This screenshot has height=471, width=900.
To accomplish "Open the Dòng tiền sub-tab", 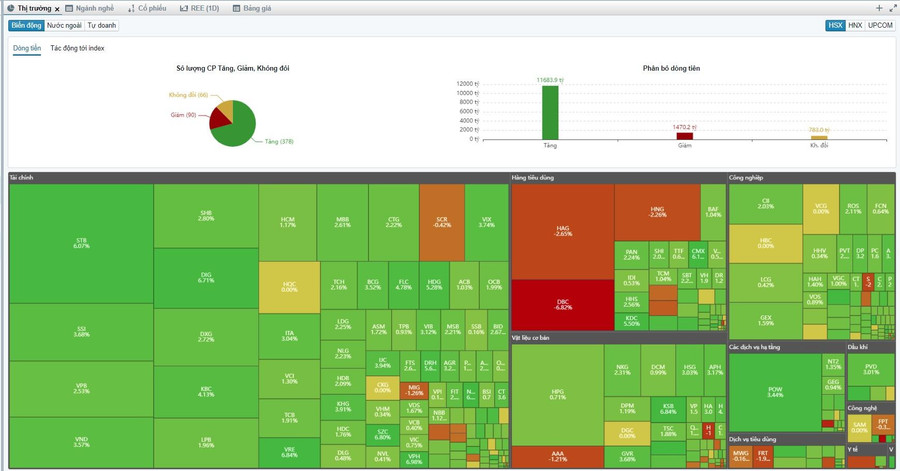I will (x=27, y=48).
